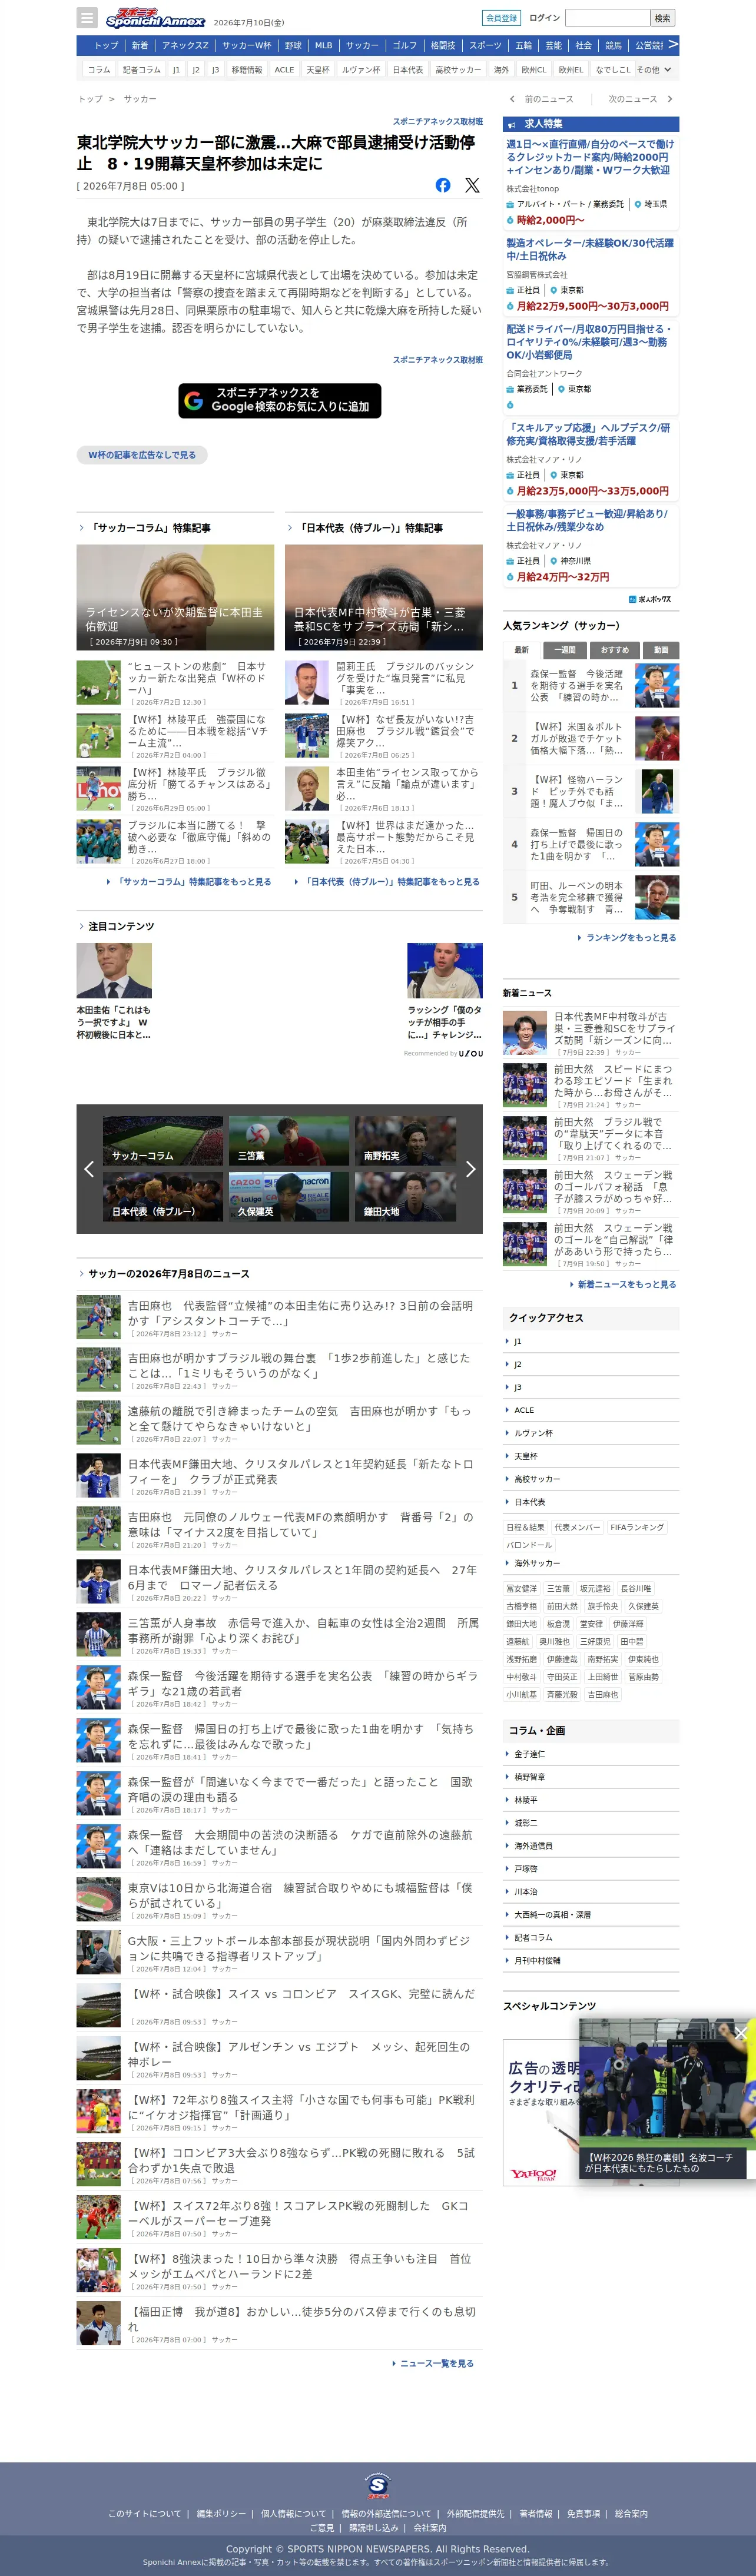The width and height of the screenshot is (756, 2576).
Task: Open 日本代表MF鎌田大地 1年契約延長 headline
Action: coord(301,1471)
